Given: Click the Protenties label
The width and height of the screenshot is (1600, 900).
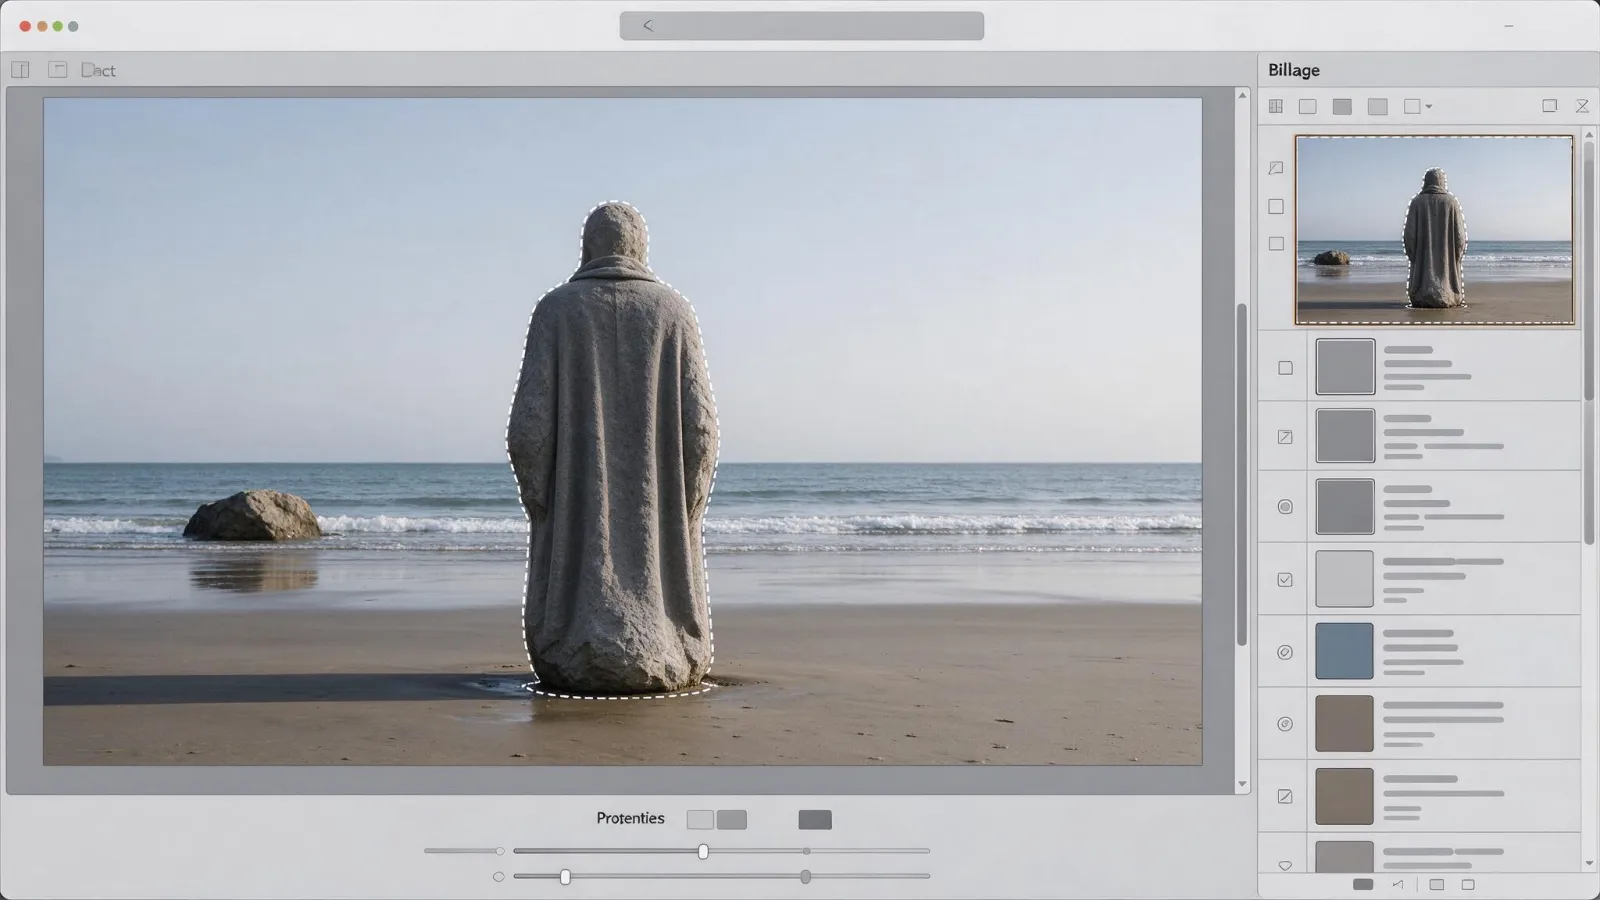Looking at the screenshot, I should pos(630,818).
